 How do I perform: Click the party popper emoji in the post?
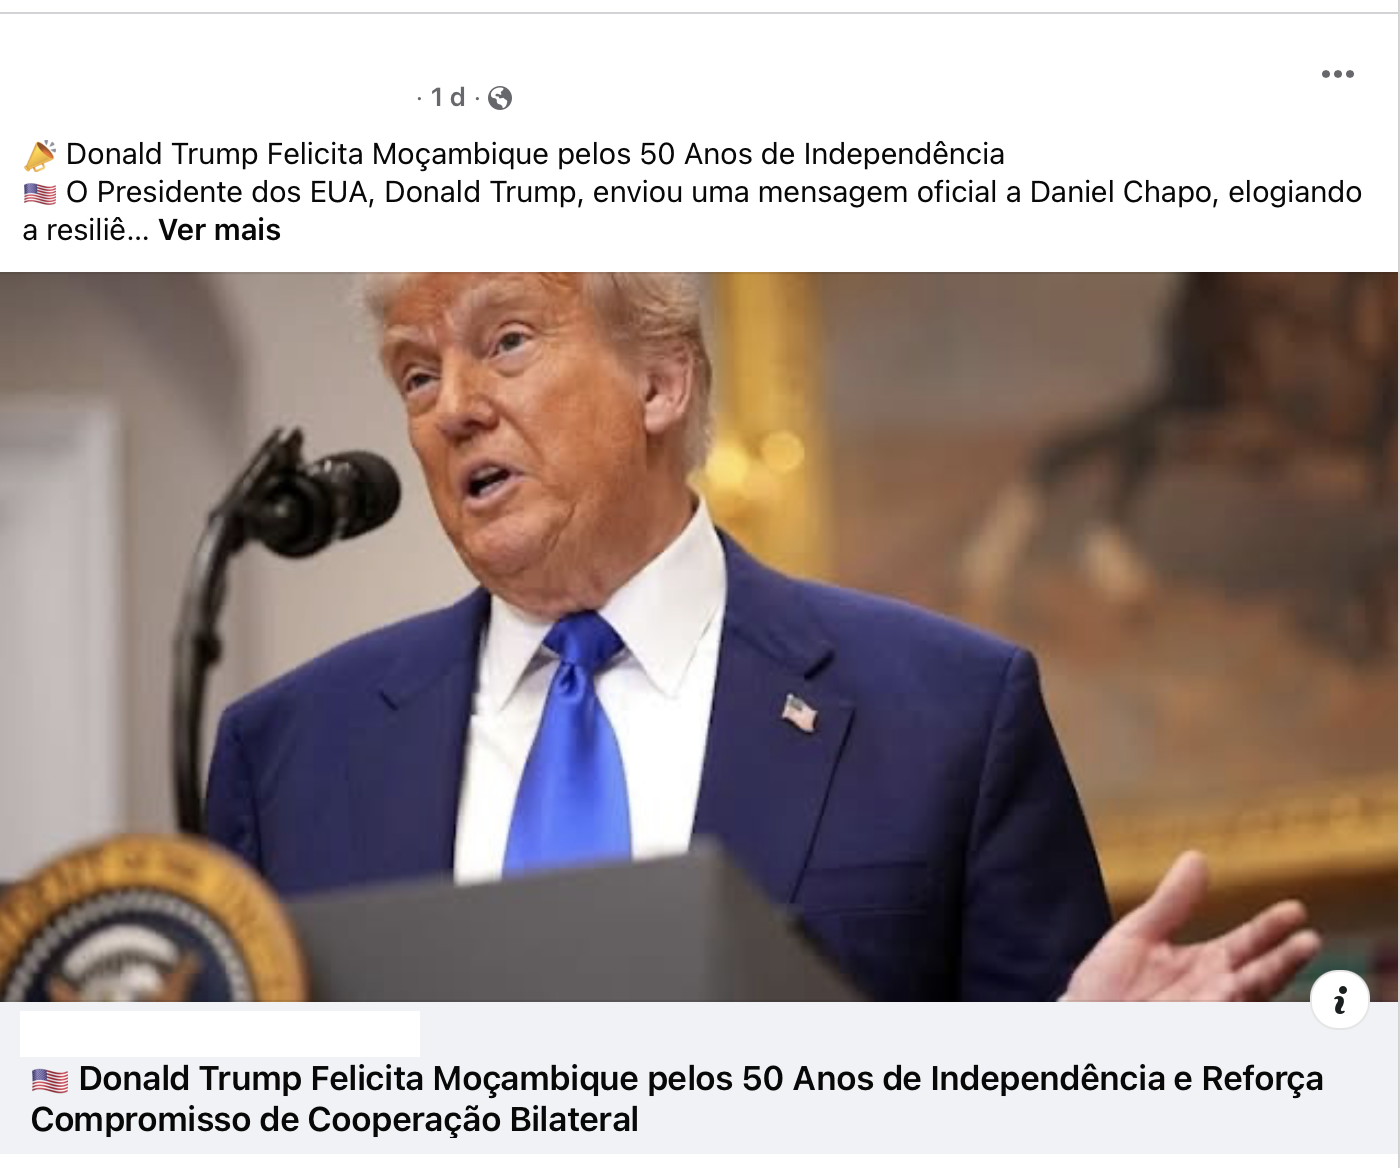click(x=40, y=155)
